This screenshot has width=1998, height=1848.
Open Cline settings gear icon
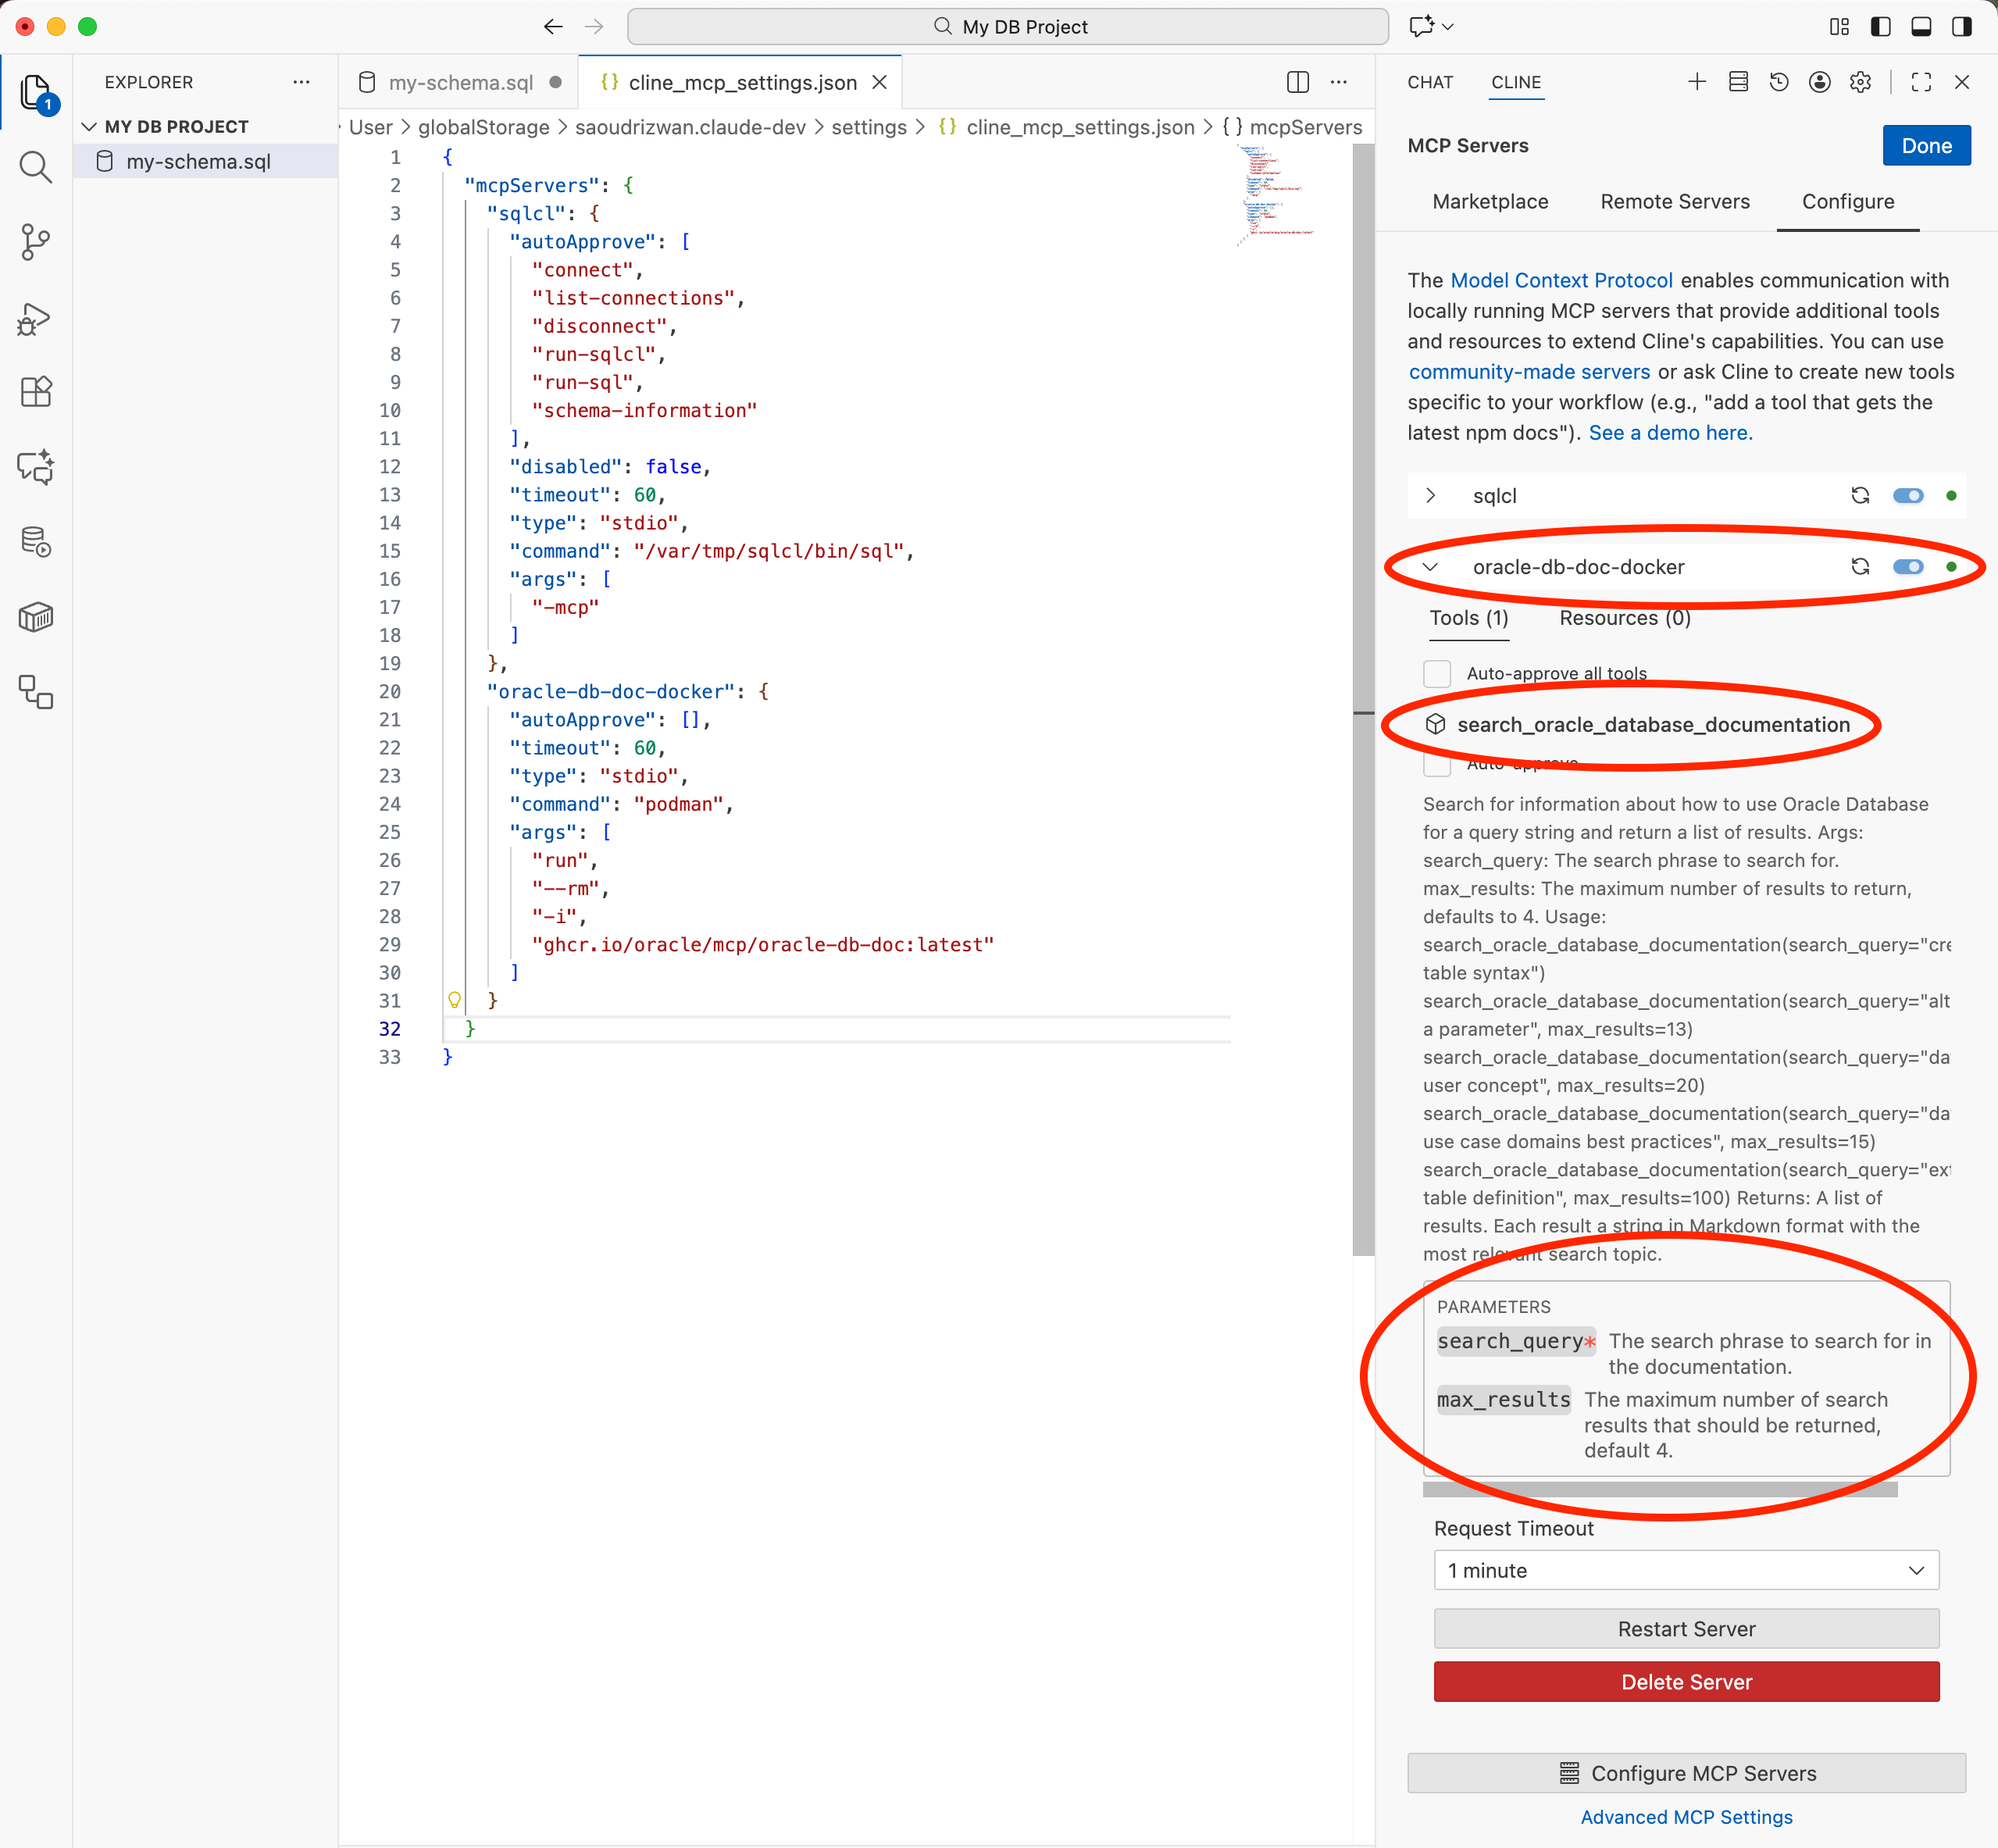(1860, 82)
